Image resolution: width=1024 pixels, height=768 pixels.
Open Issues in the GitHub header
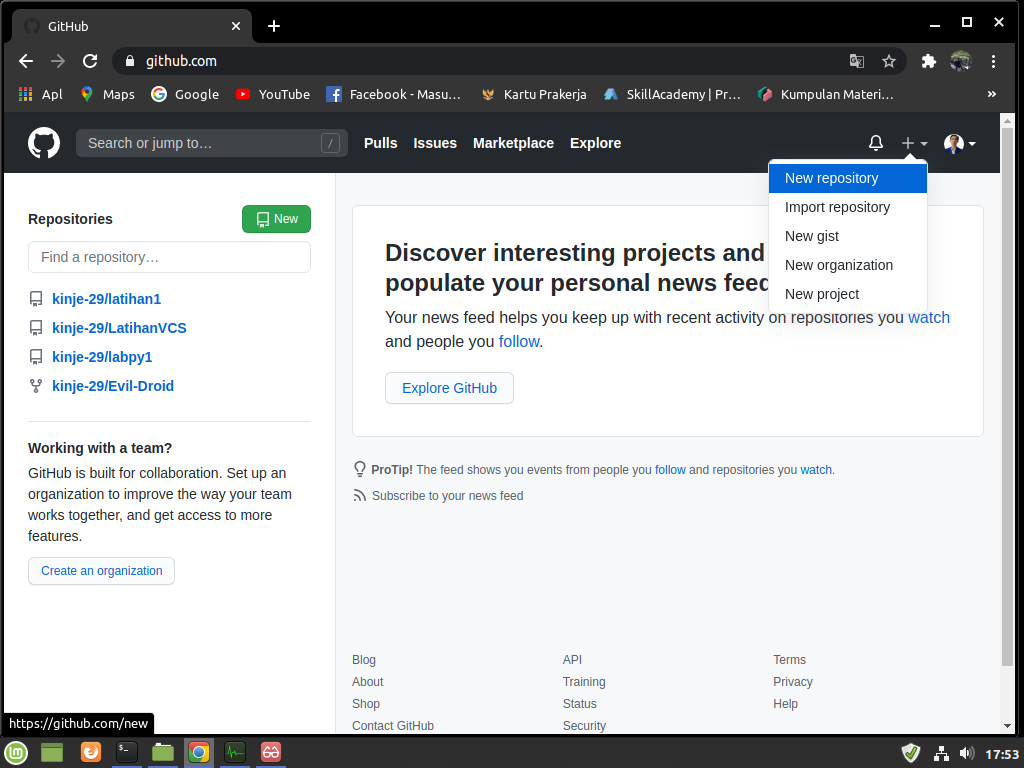[435, 143]
